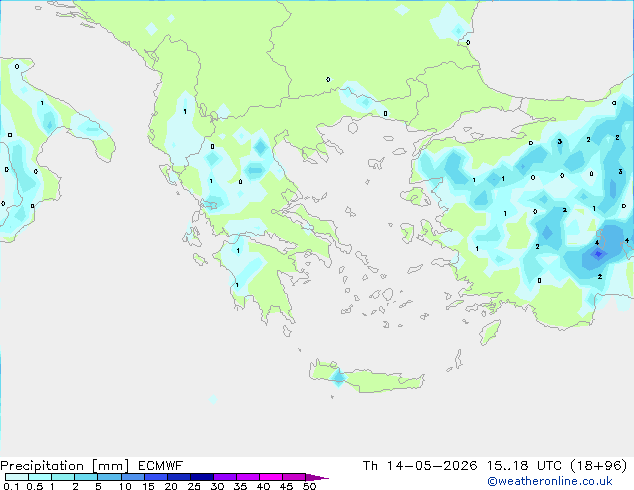This screenshot has width=634, height=490.
Task: Click the small blue precipitation patch on western Crete
Action: tap(338, 377)
